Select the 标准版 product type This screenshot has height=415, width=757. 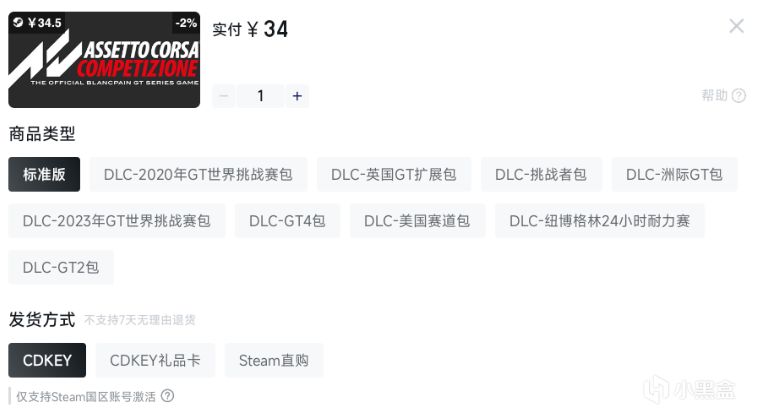44,174
